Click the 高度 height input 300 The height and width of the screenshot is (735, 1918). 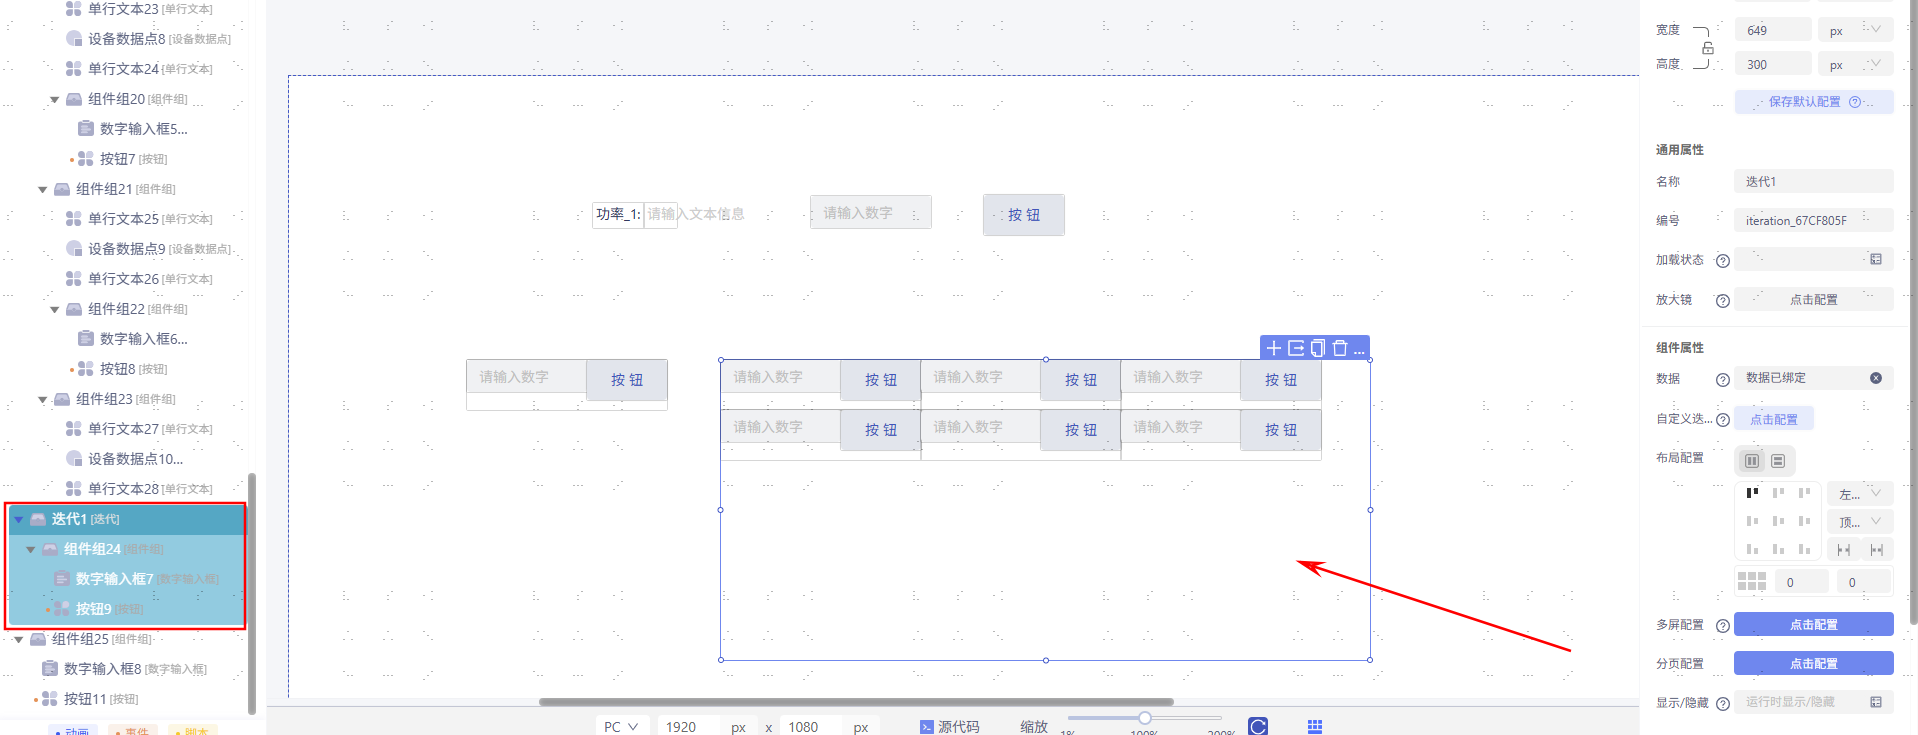pos(1773,64)
